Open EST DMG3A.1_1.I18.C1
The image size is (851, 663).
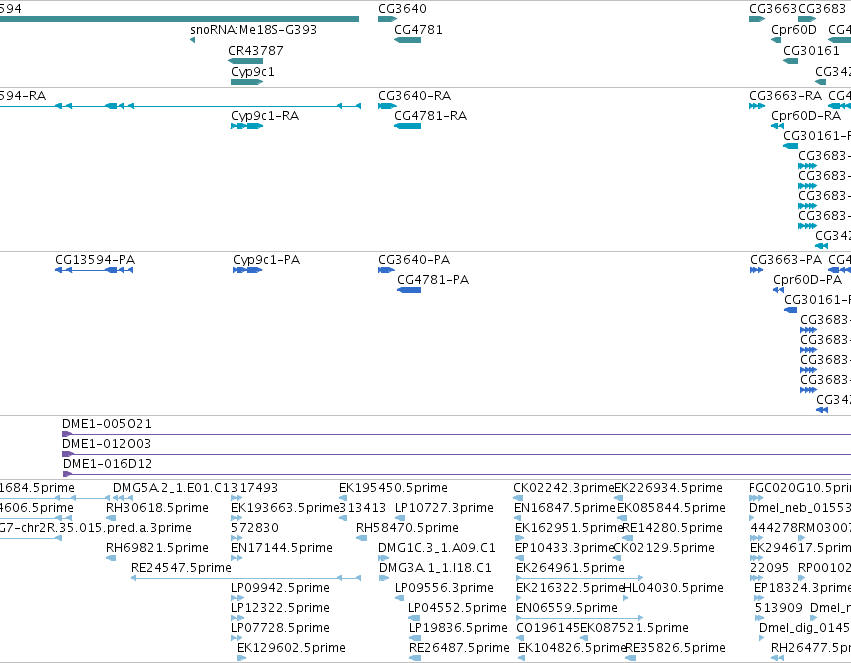[x=435, y=568]
